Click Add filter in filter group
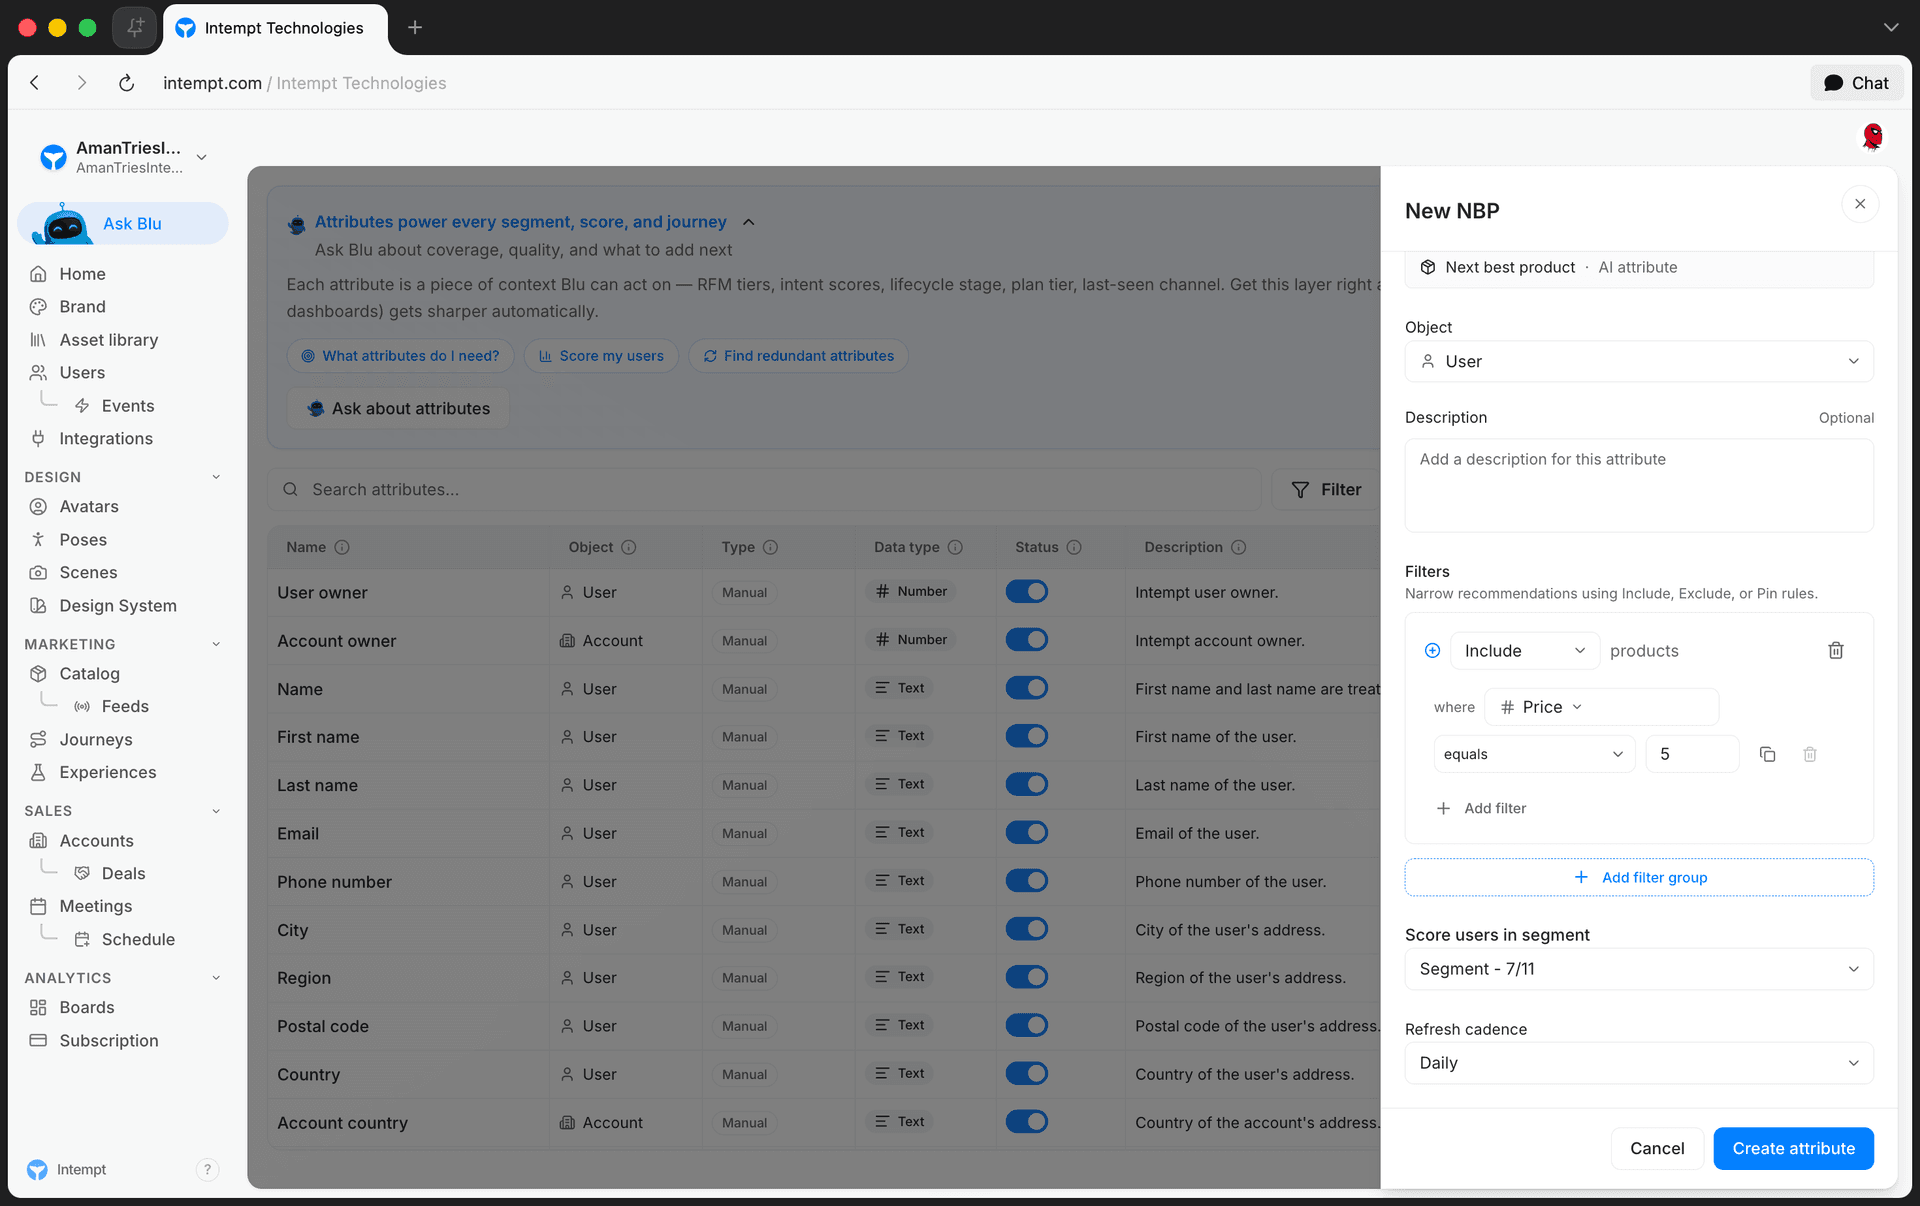The width and height of the screenshot is (1920, 1206). point(1481,808)
